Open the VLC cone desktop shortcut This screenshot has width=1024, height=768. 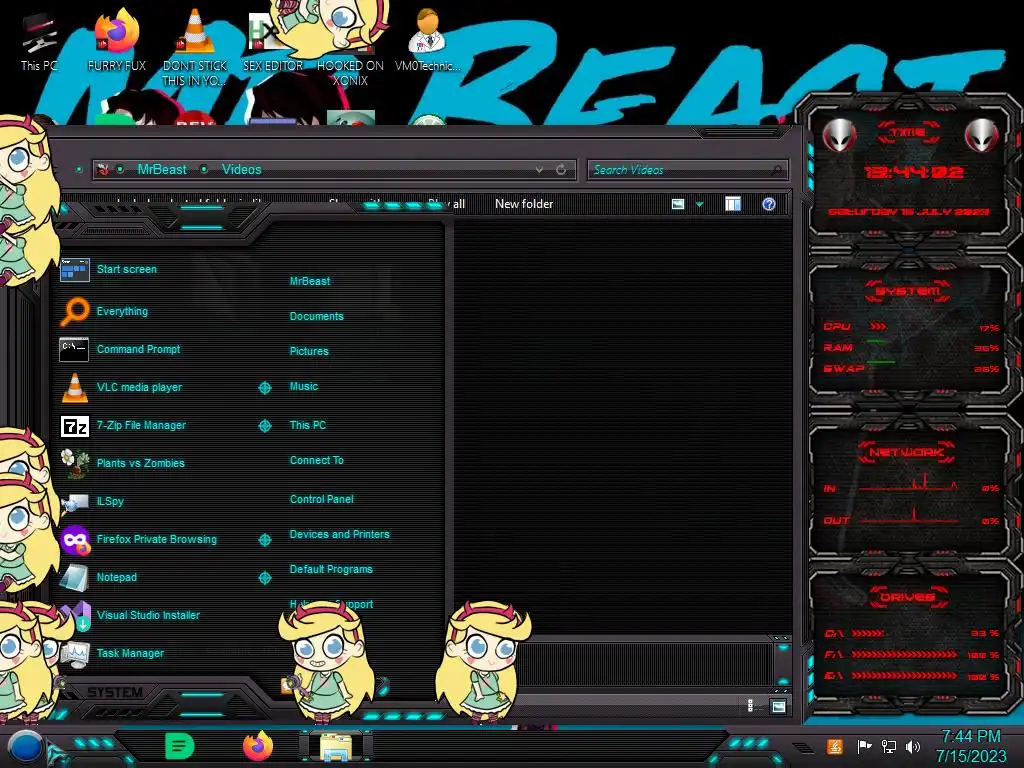coord(194,47)
